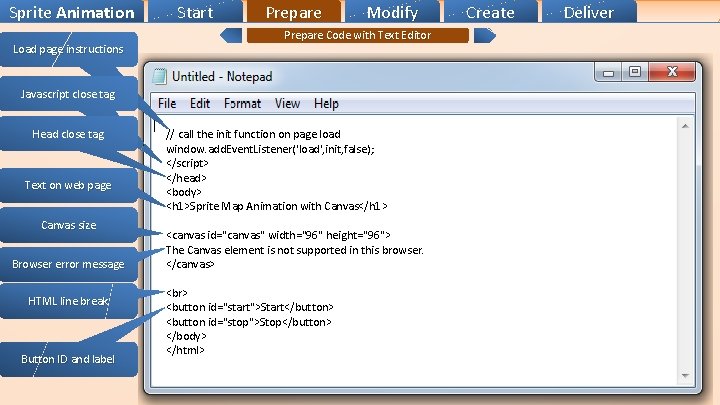Image resolution: width=720 pixels, height=405 pixels.
Task: Click the <br> tag line
Action: (x=177, y=292)
